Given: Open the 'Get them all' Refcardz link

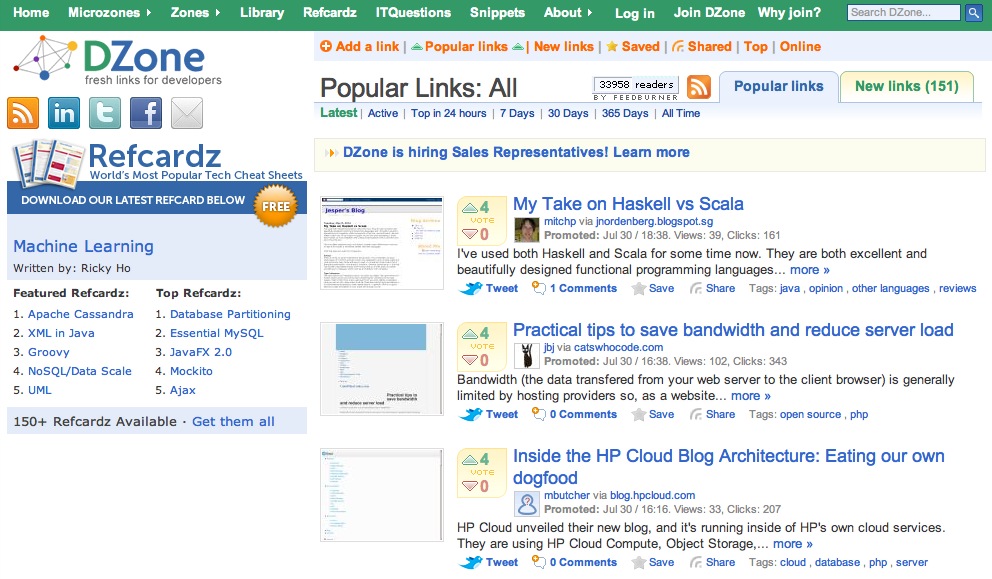Looking at the screenshot, I should [233, 421].
